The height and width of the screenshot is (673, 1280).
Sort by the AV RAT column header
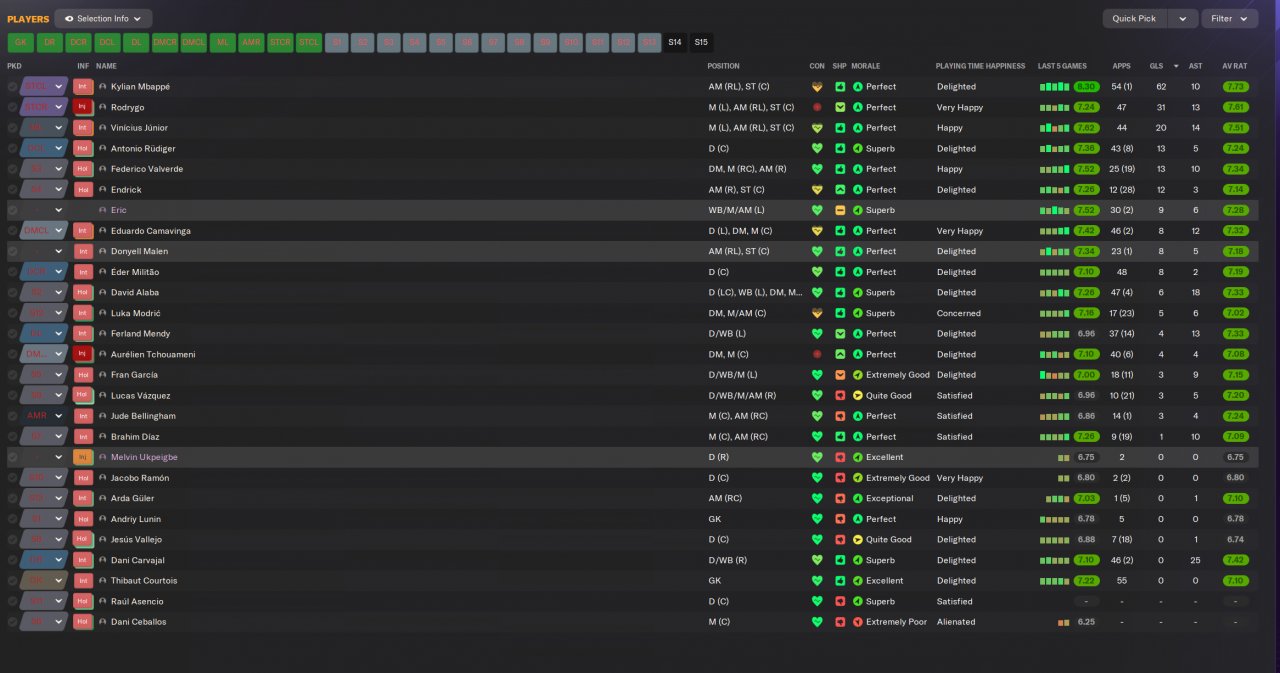tap(1235, 66)
